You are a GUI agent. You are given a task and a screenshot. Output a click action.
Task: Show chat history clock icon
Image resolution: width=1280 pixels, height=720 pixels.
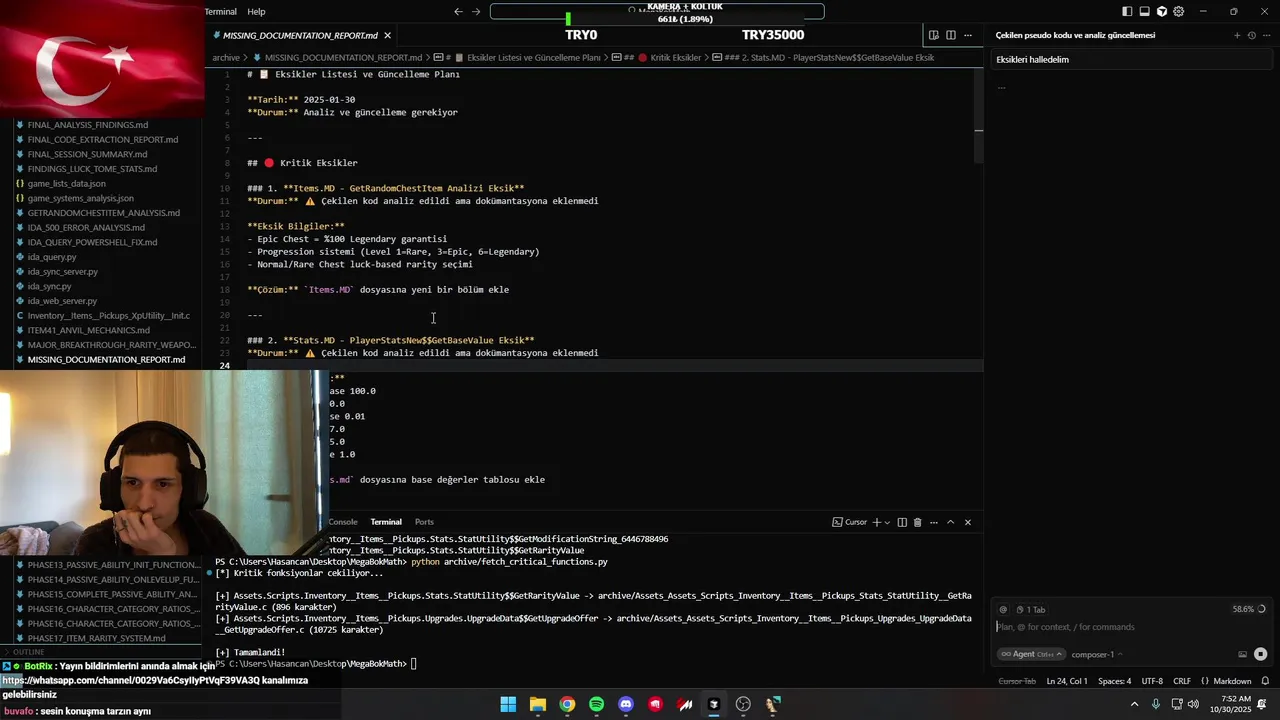click(1251, 35)
